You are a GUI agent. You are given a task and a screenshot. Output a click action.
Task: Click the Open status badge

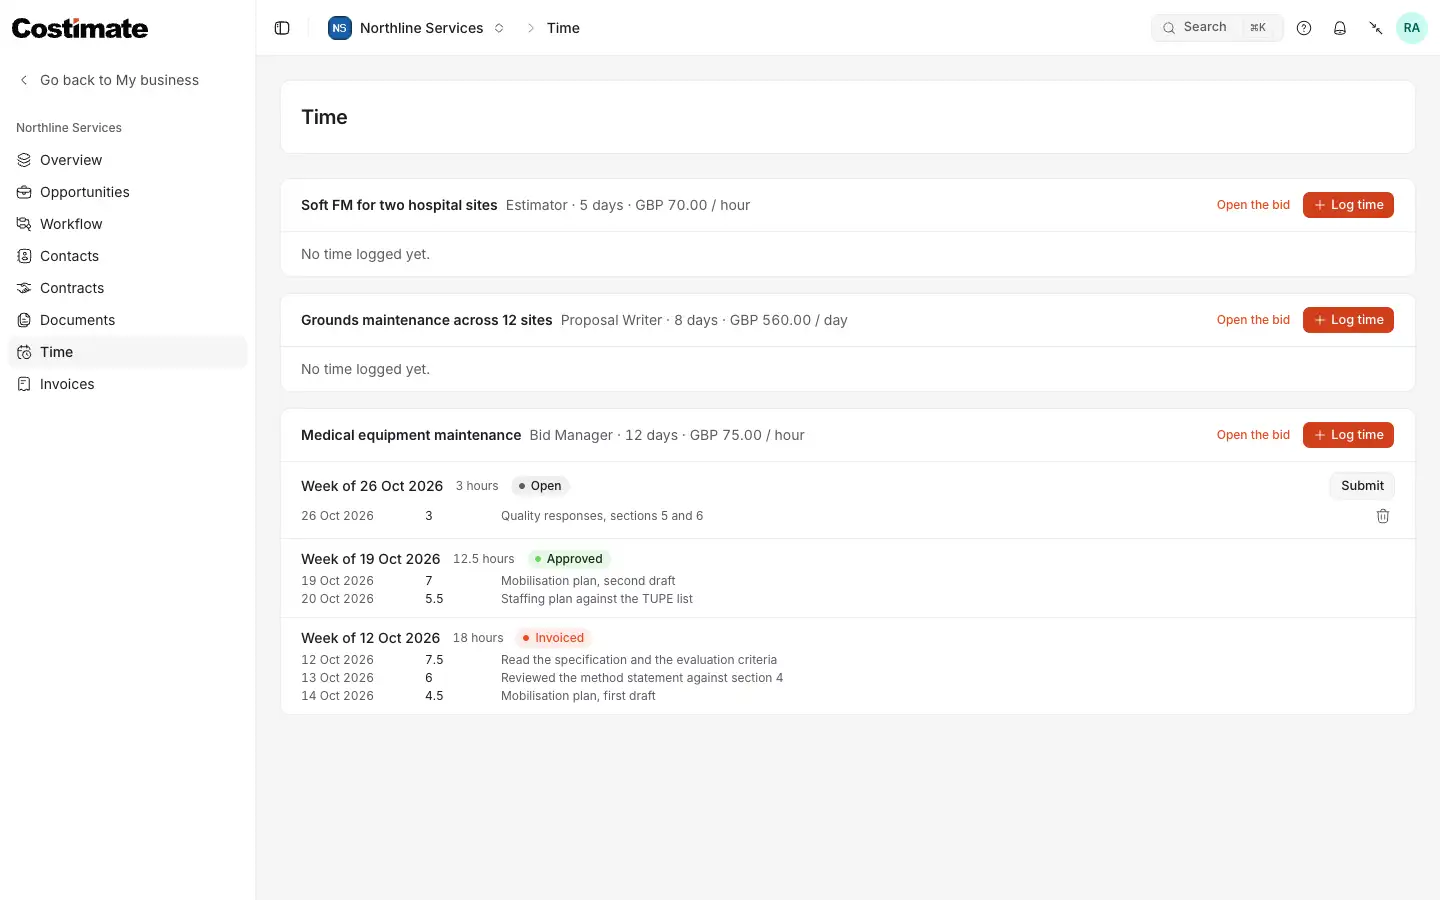click(540, 486)
